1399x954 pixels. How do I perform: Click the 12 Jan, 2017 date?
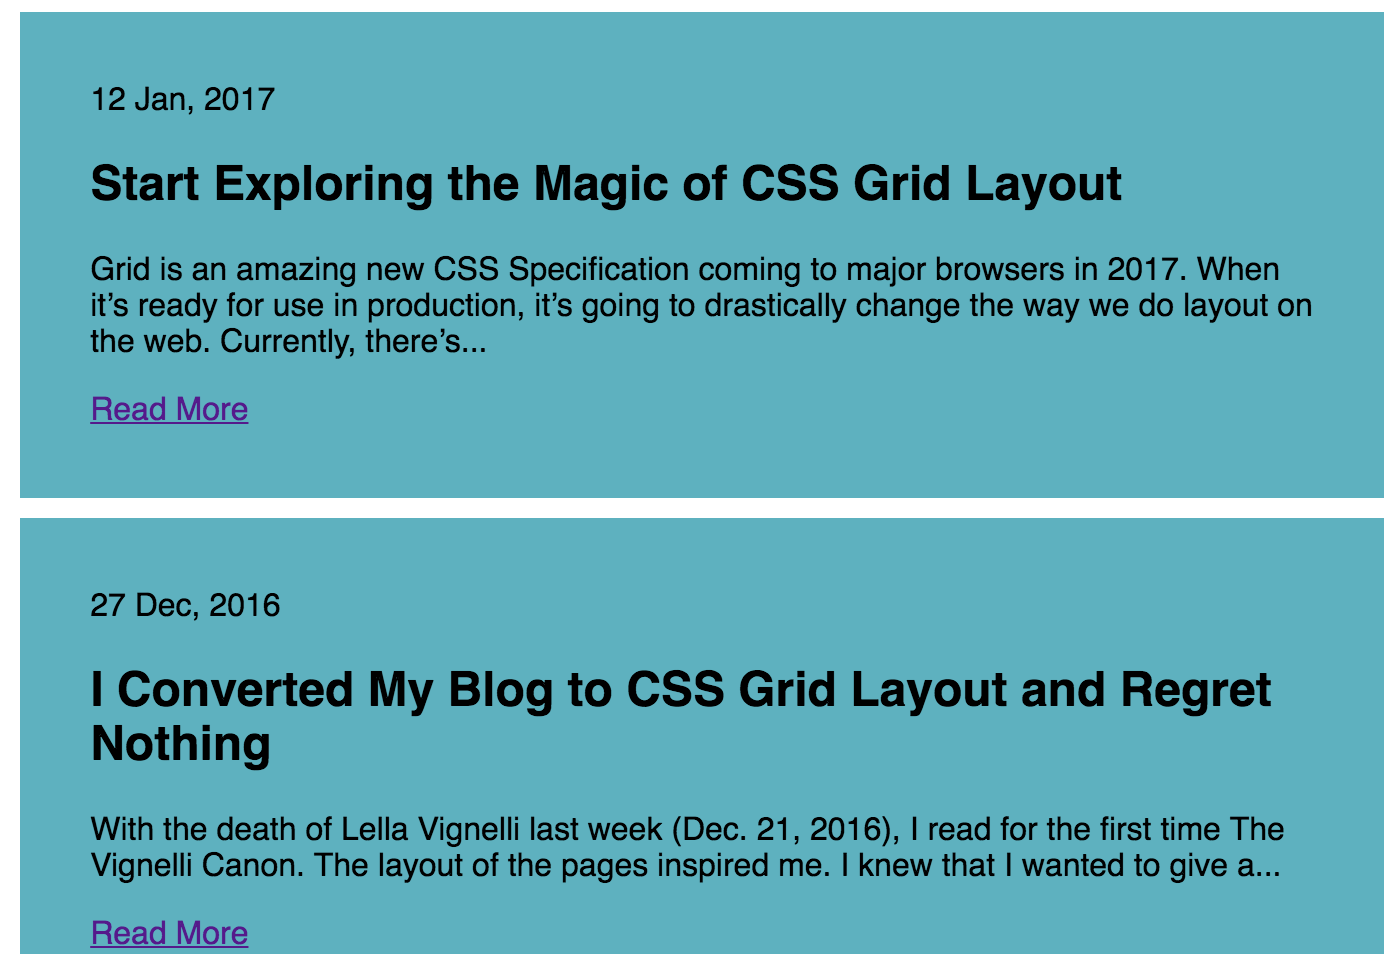[x=183, y=99]
